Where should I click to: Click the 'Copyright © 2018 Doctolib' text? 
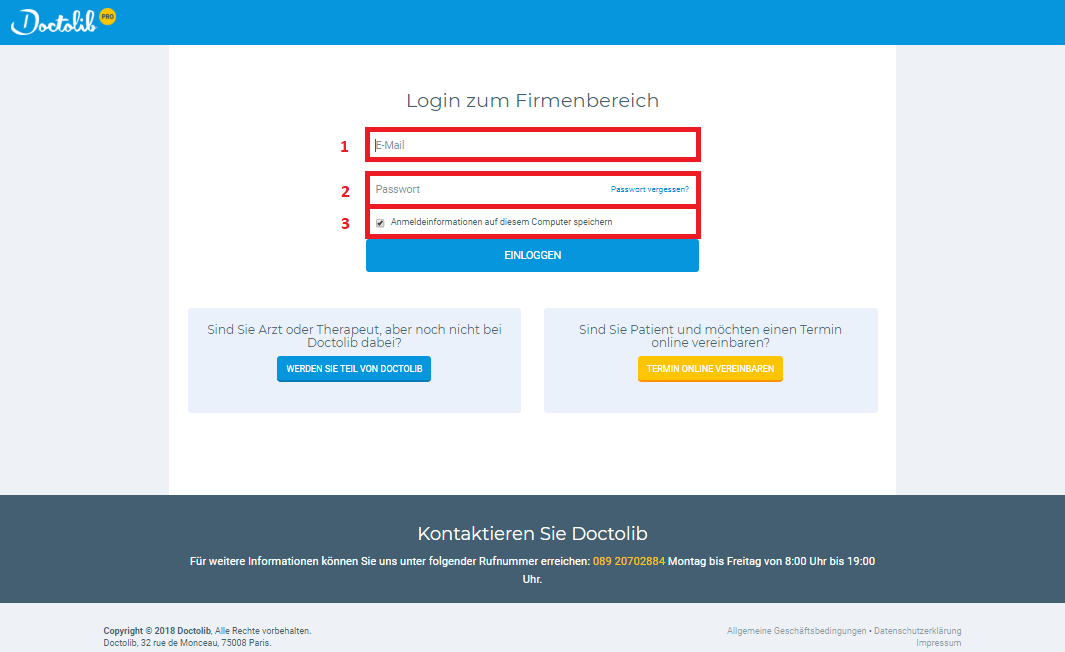(157, 631)
